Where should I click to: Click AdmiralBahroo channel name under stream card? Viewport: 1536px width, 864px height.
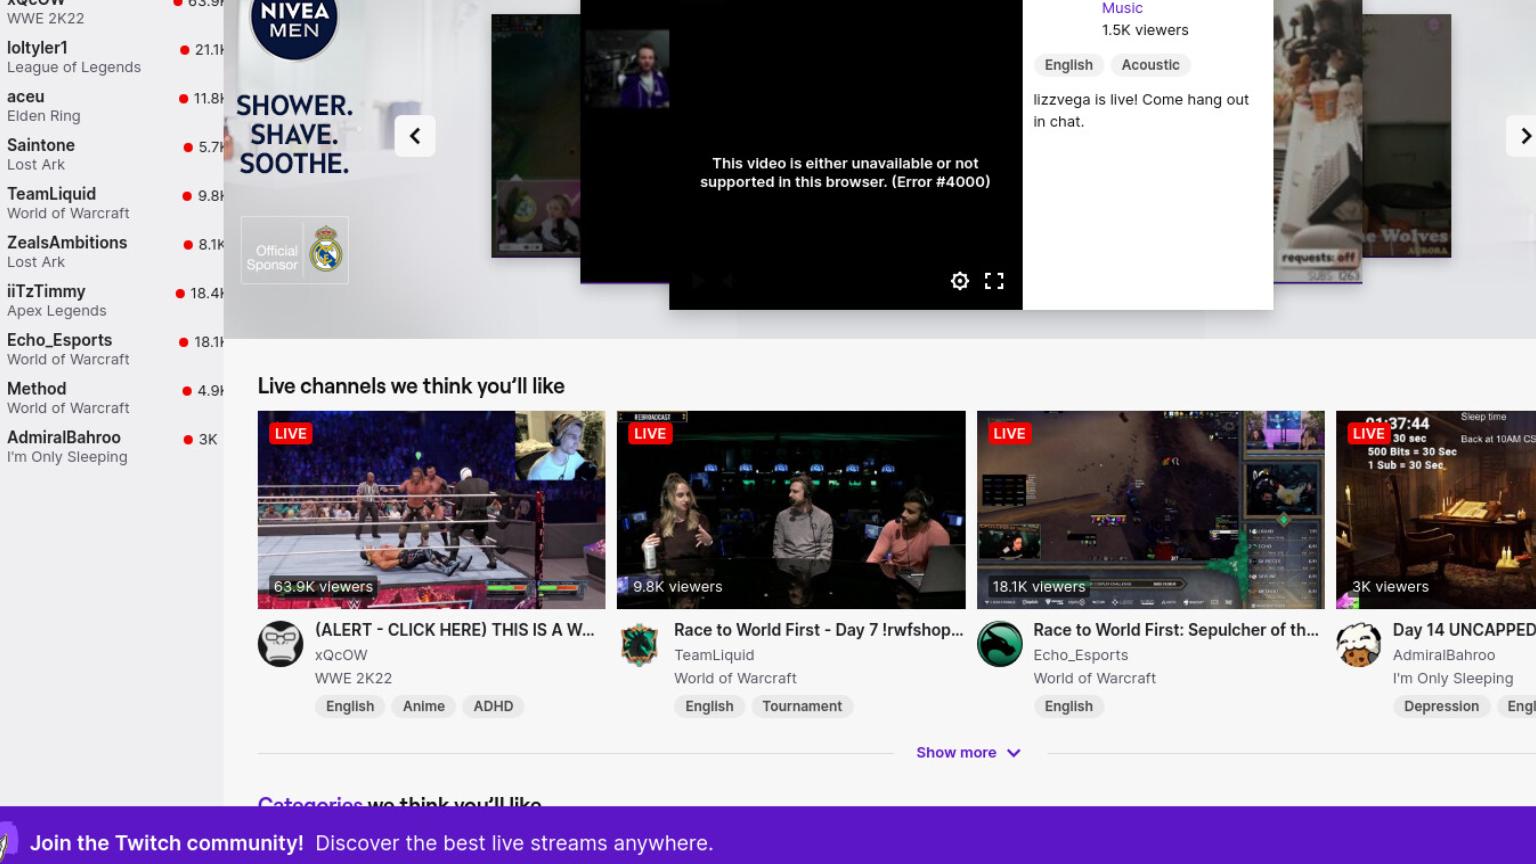1444,655
